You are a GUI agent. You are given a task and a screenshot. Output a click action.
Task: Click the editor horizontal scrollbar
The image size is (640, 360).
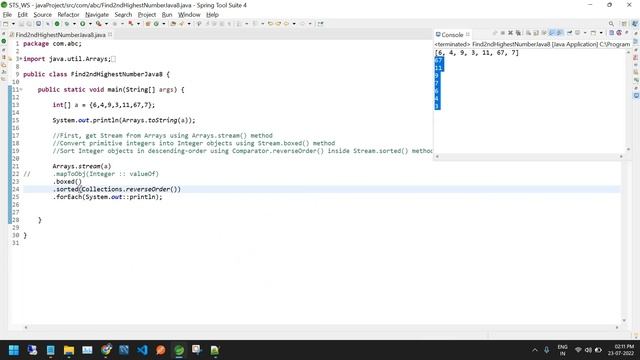pos(321,327)
